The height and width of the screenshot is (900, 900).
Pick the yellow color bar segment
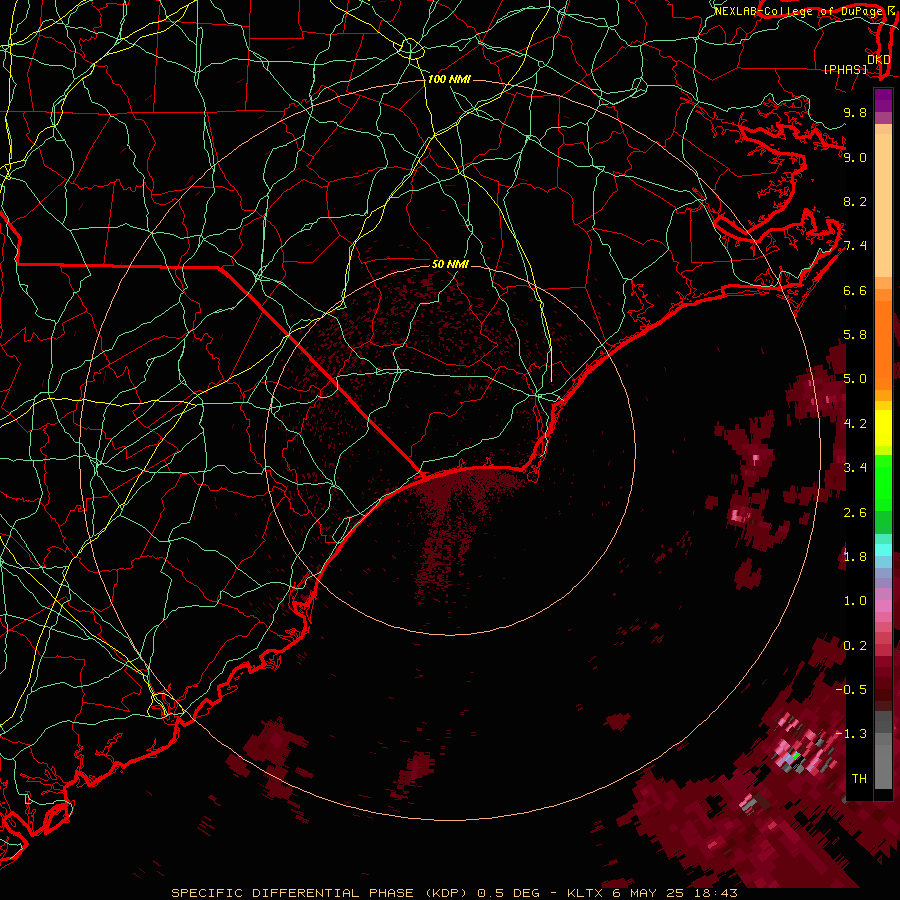(x=883, y=428)
